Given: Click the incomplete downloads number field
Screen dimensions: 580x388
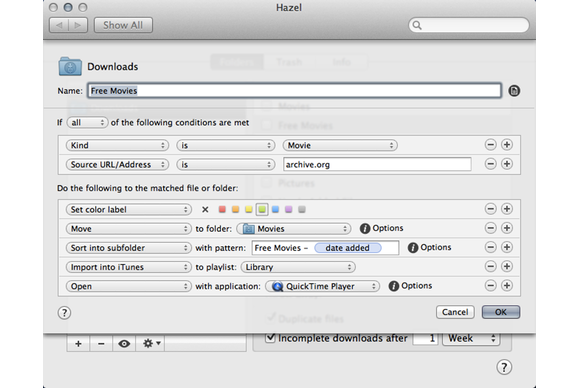Looking at the screenshot, I should (425, 338).
